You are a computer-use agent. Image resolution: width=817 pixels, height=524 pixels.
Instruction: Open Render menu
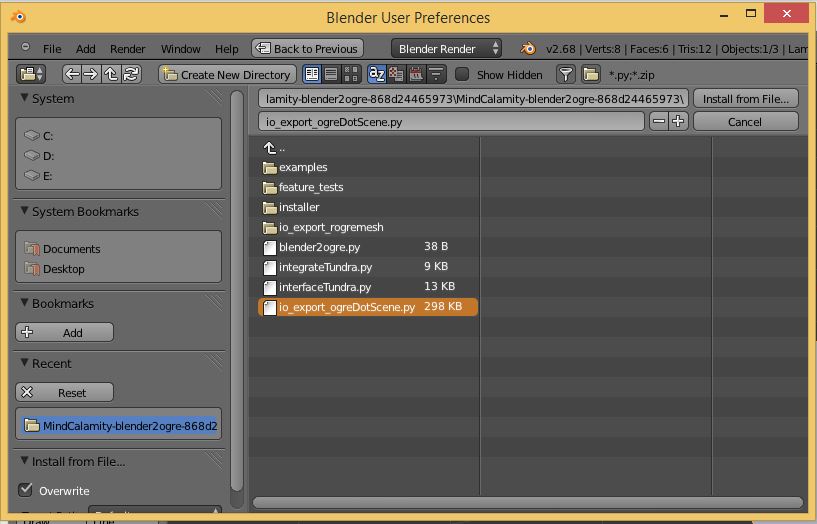128,49
